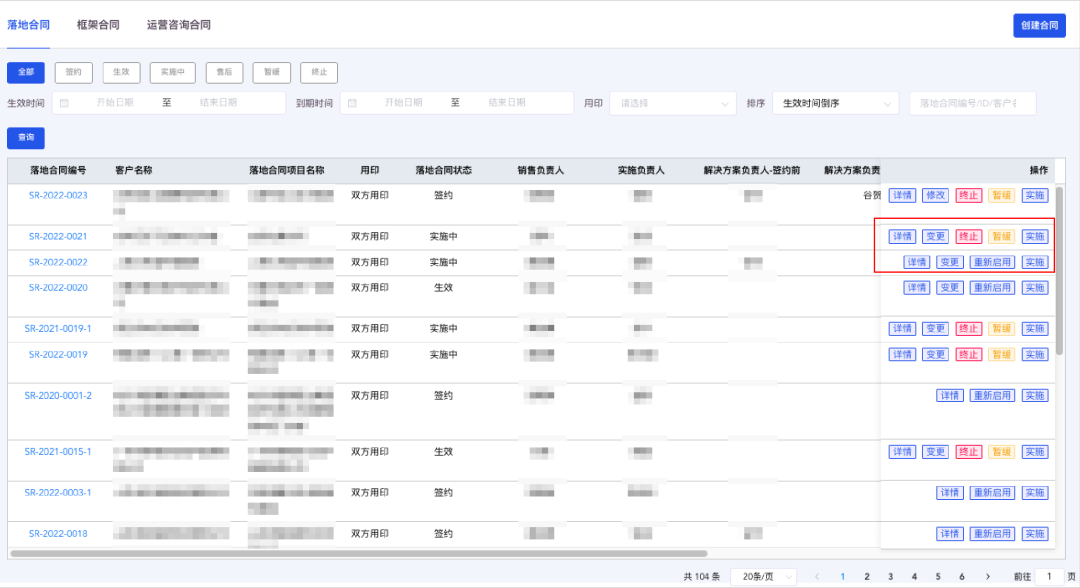Go to next page using right arrow
The image size is (1080, 588).
click(988, 576)
